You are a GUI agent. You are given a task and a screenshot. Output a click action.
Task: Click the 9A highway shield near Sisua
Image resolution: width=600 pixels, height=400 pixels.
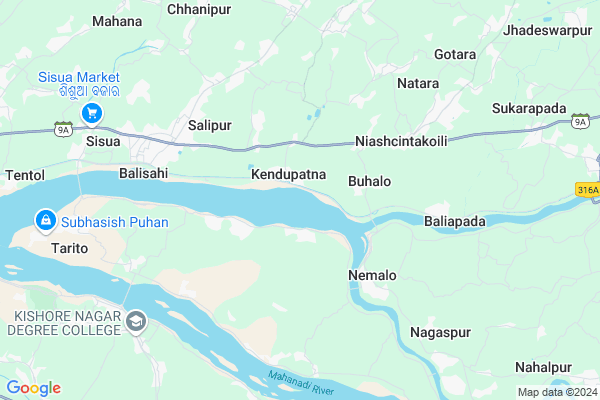[64, 129]
